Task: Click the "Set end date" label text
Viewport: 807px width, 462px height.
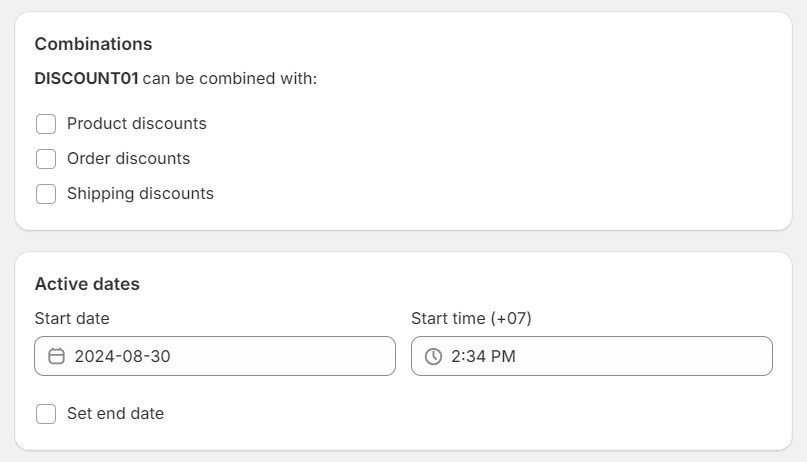Action: point(115,414)
